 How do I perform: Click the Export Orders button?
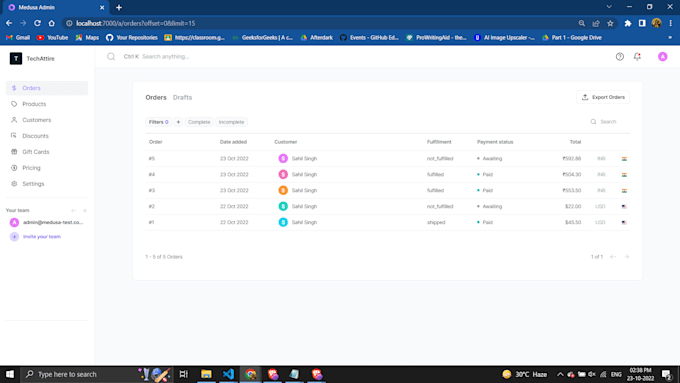tap(603, 97)
